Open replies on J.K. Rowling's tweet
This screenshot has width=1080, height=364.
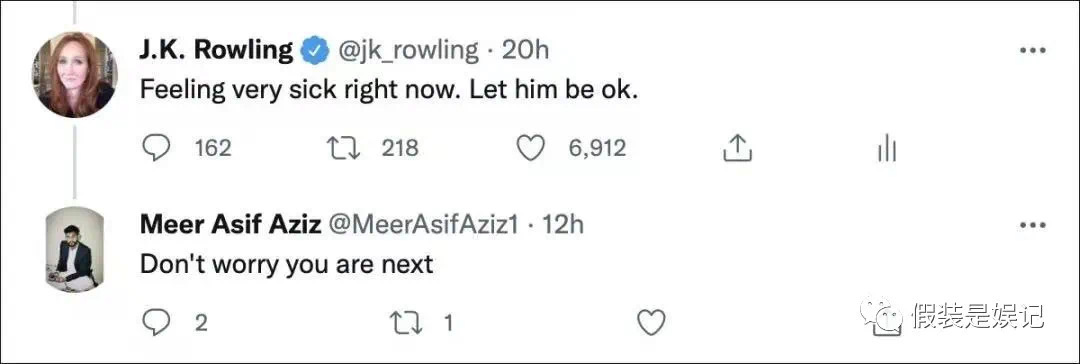(156, 148)
